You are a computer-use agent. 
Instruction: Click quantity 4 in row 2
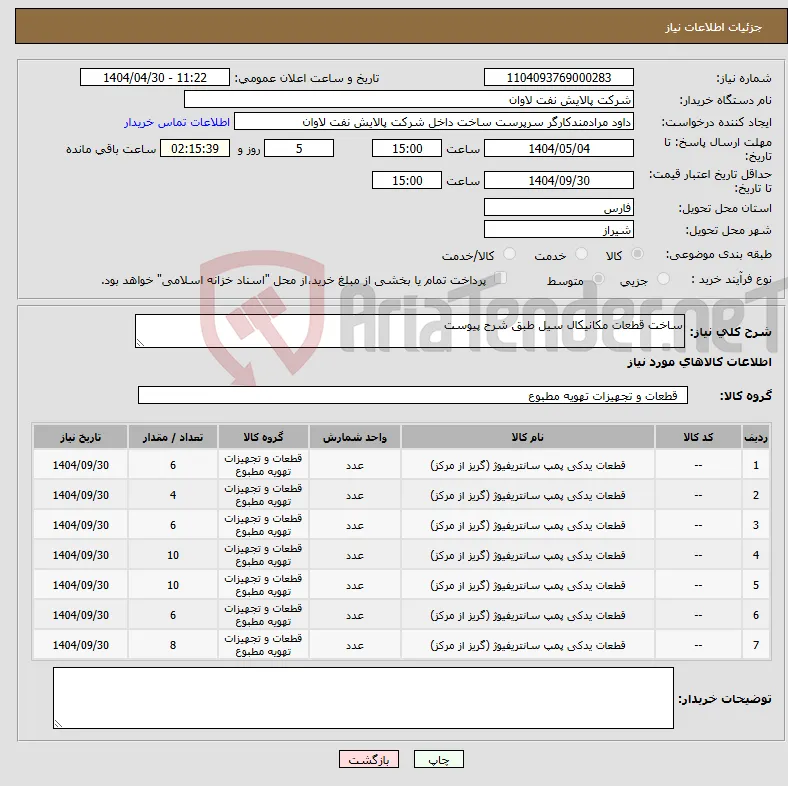point(173,495)
